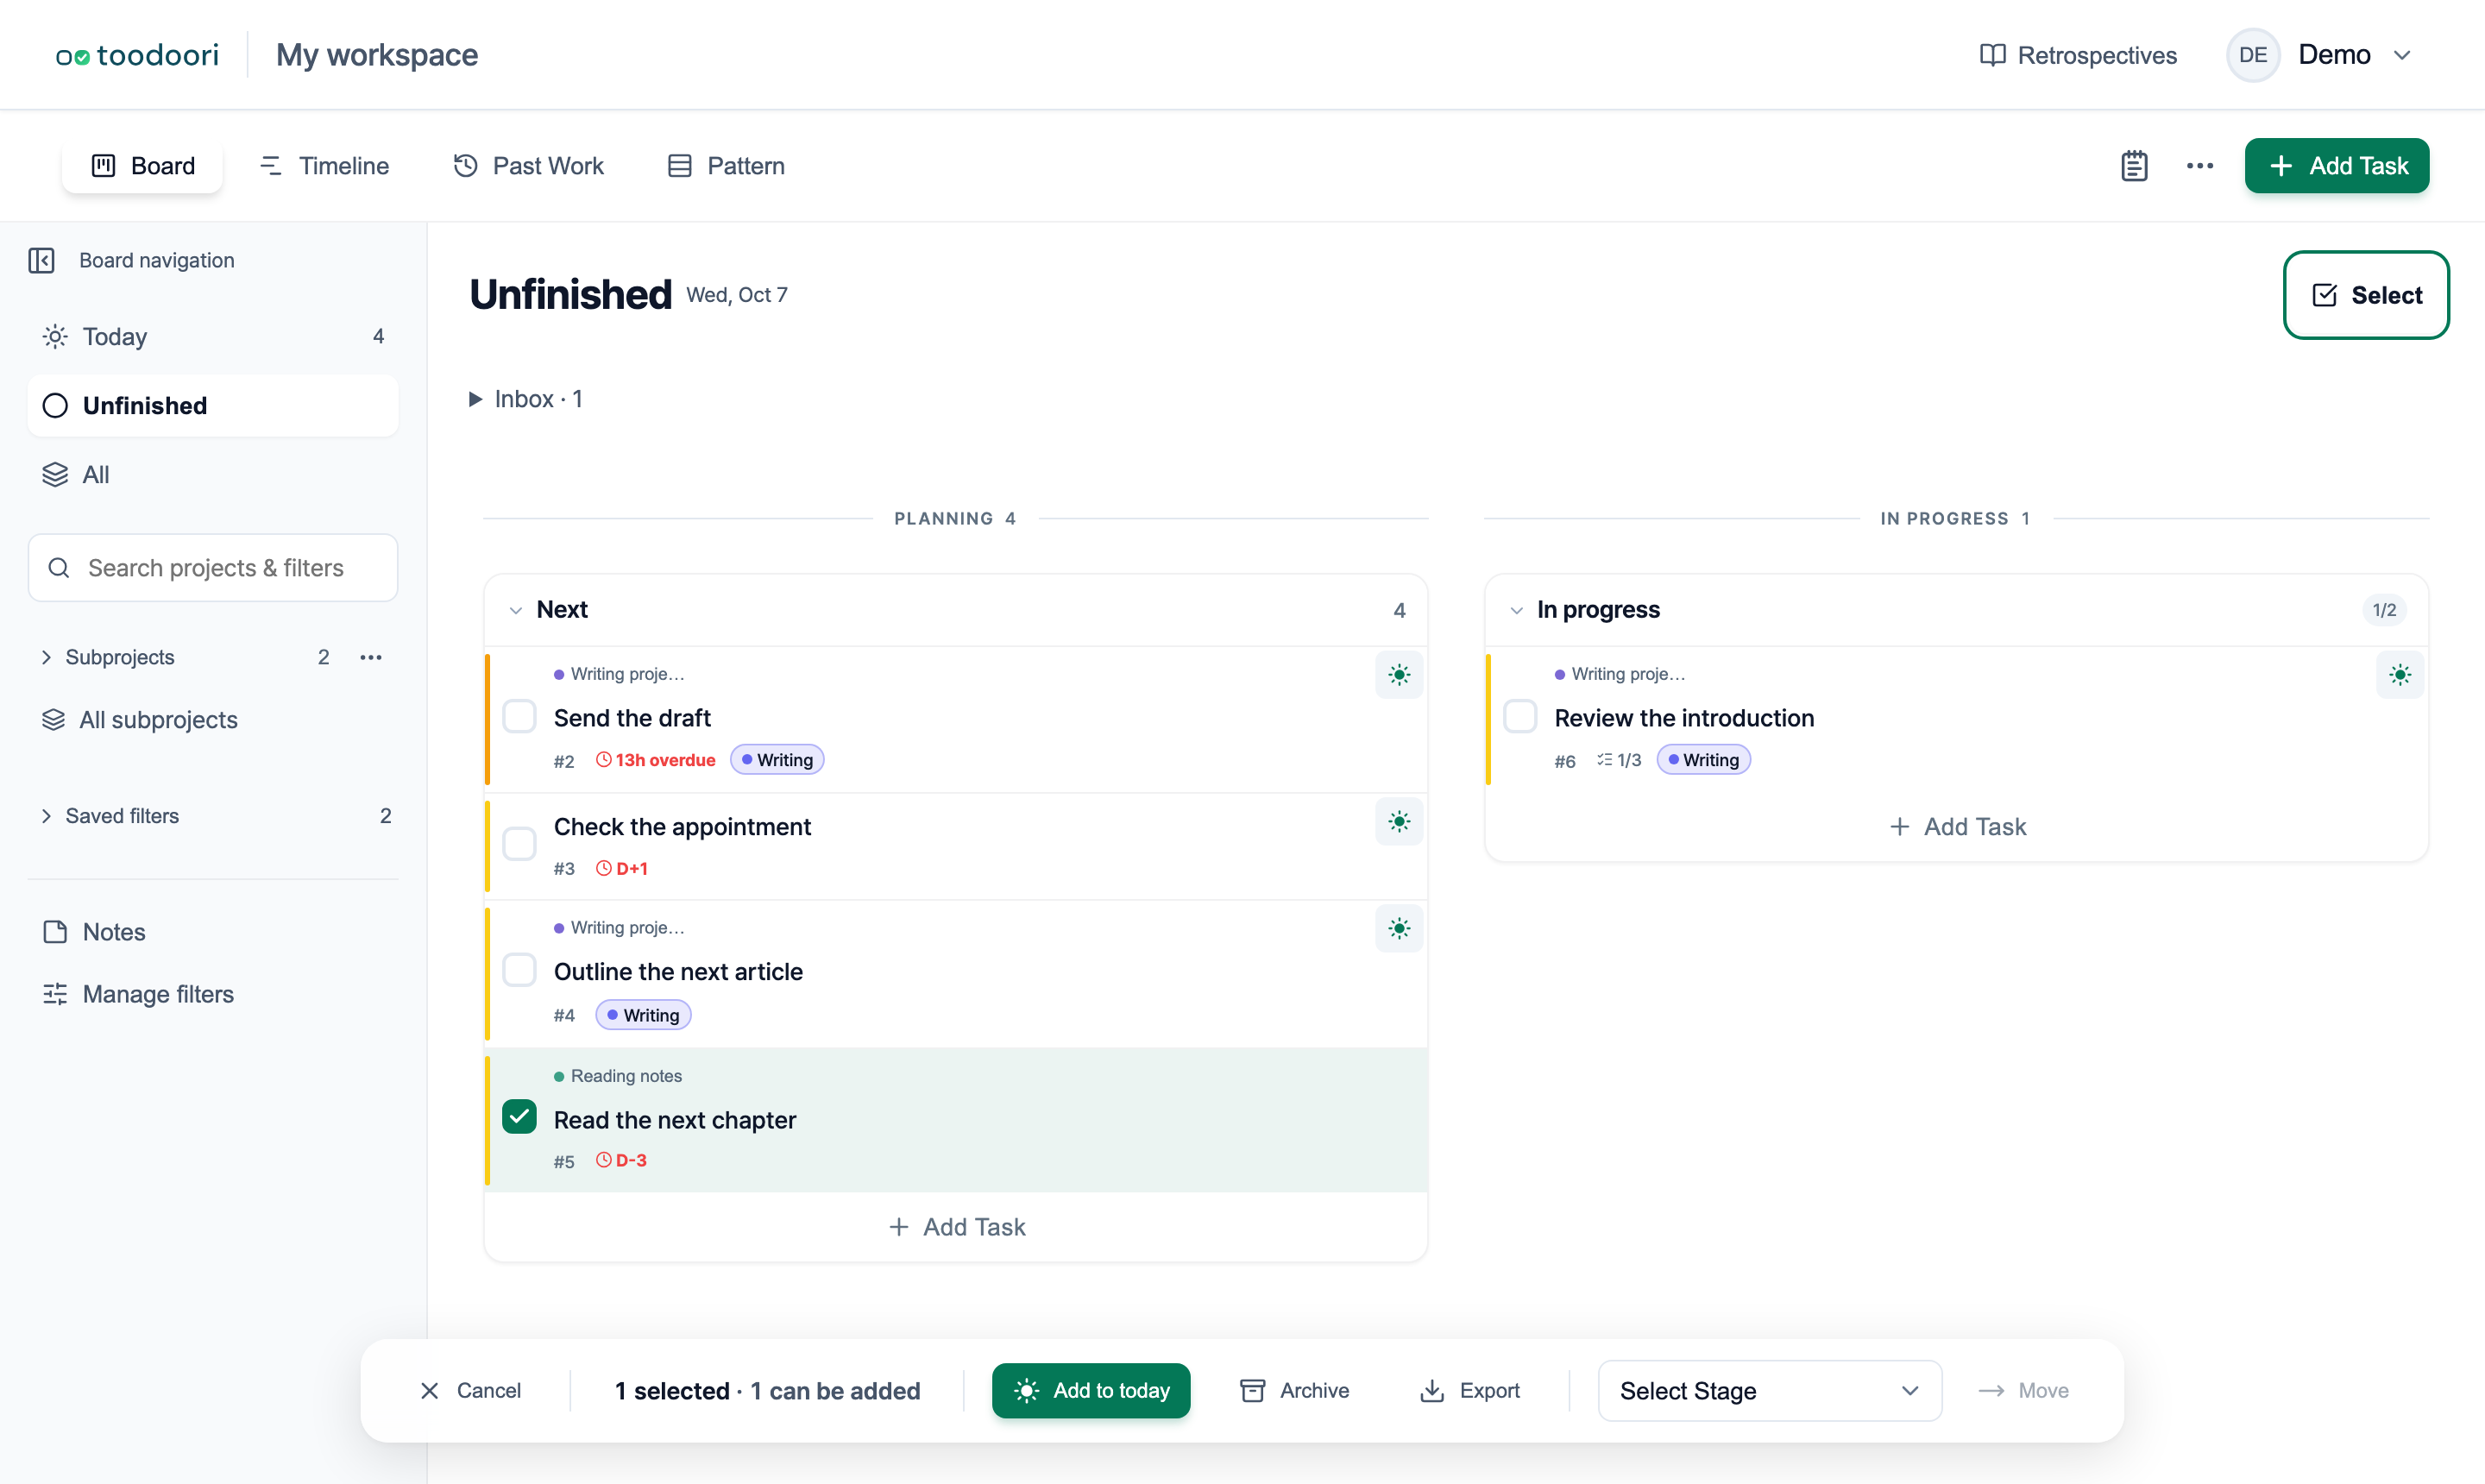Click the Search projects & filters field
The height and width of the screenshot is (1484, 2485).
point(213,568)
